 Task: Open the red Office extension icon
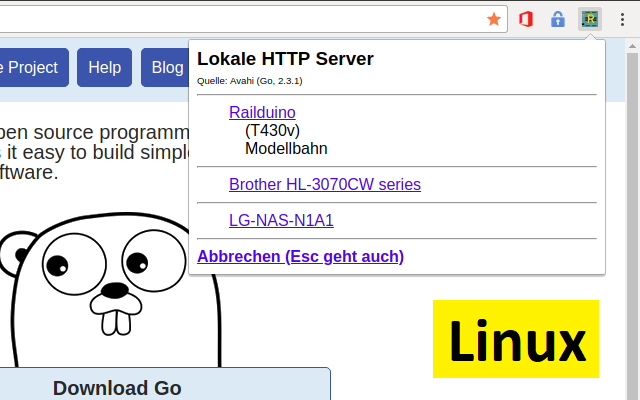click(x=526, y=19)
